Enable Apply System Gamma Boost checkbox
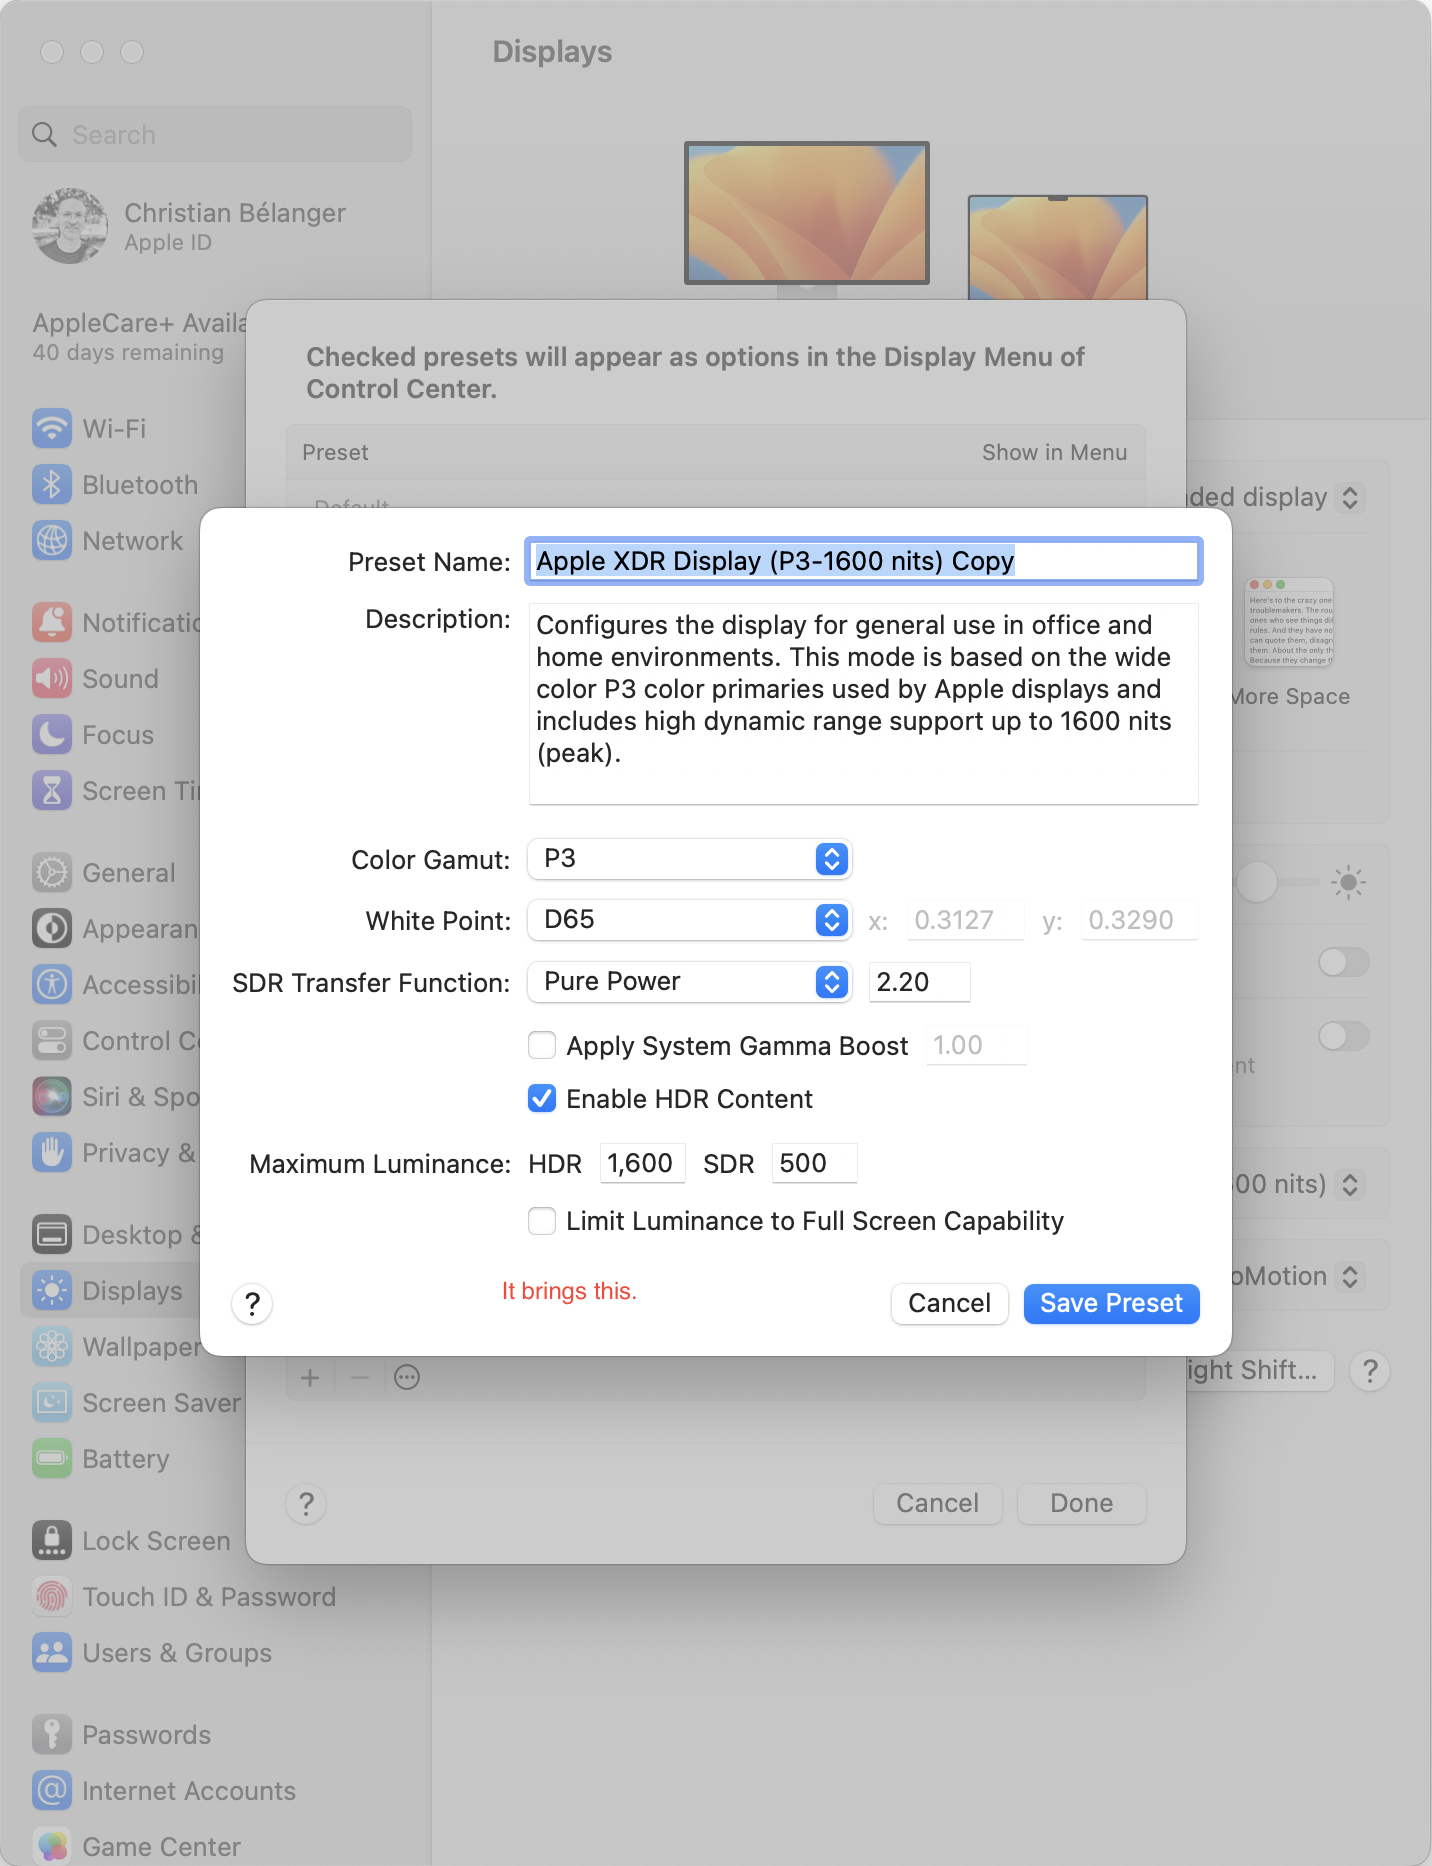 pos(542,1046)
